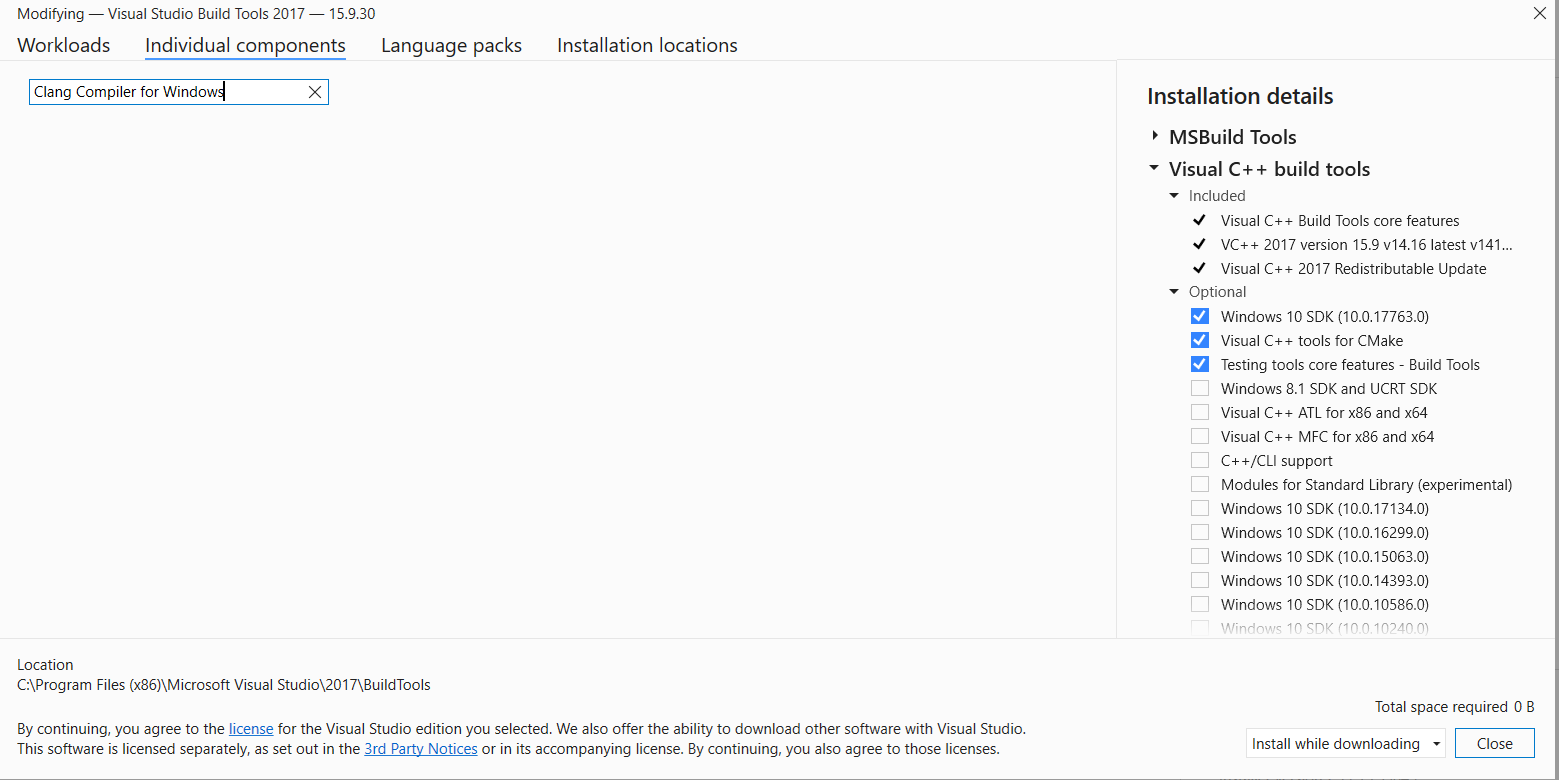Uncheck Testing tools core features - Build Tools
The width and height of the screenshot is (1559, 780).
(x=1200, y=364)
